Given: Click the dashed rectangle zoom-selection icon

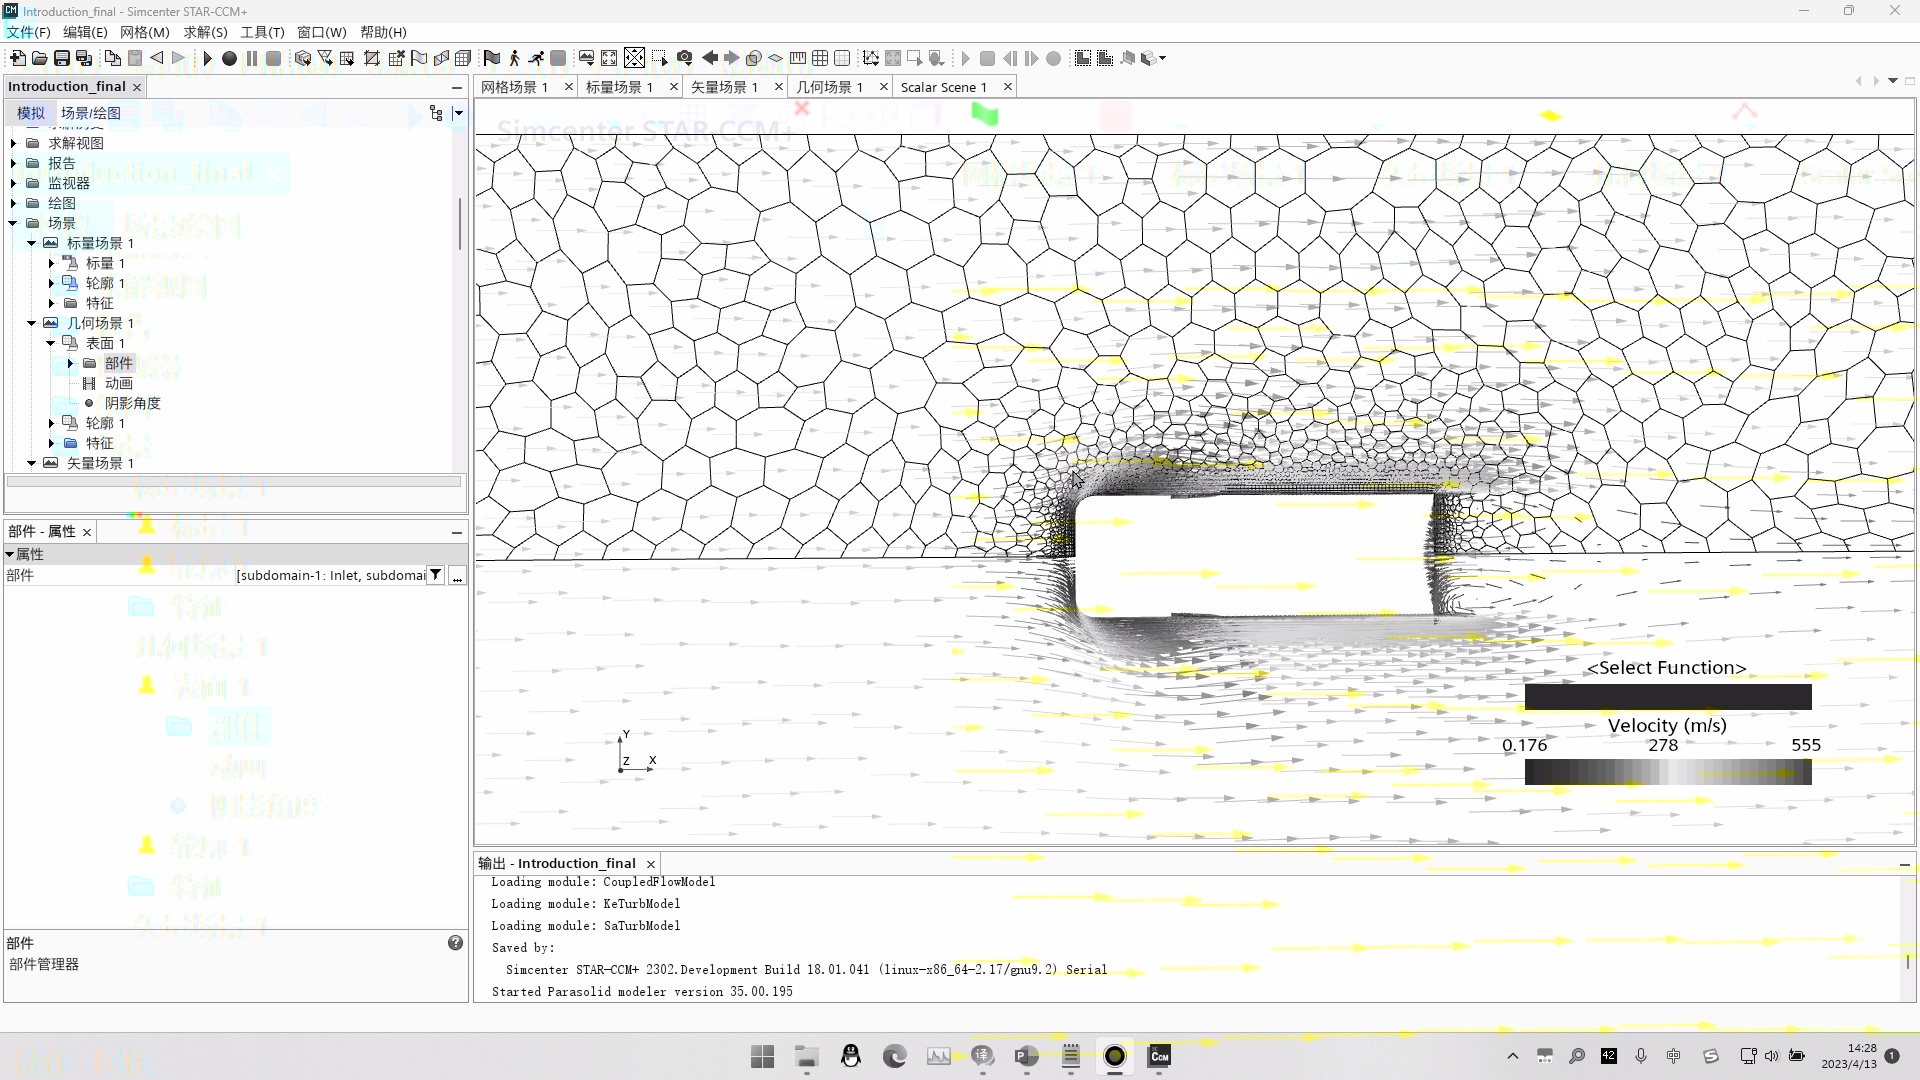Looking at the screenshot, I should [x=660, y=58].
